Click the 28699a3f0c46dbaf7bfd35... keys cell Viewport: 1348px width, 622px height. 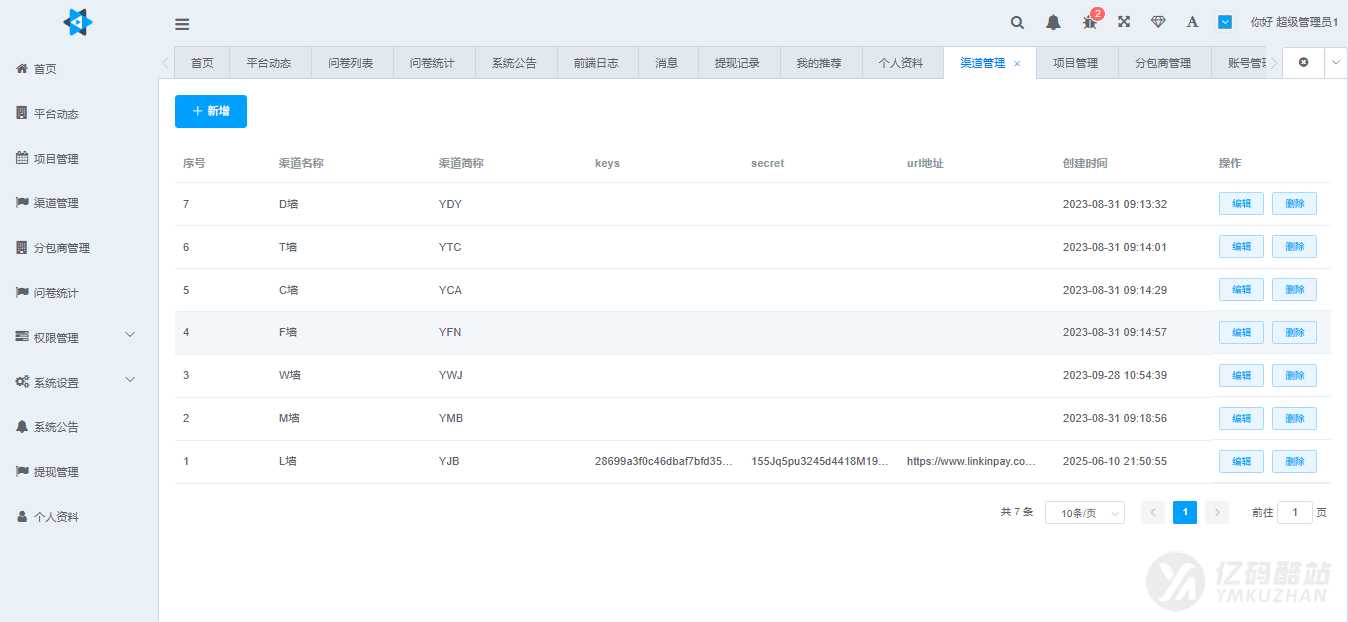[x=663, y=462]
